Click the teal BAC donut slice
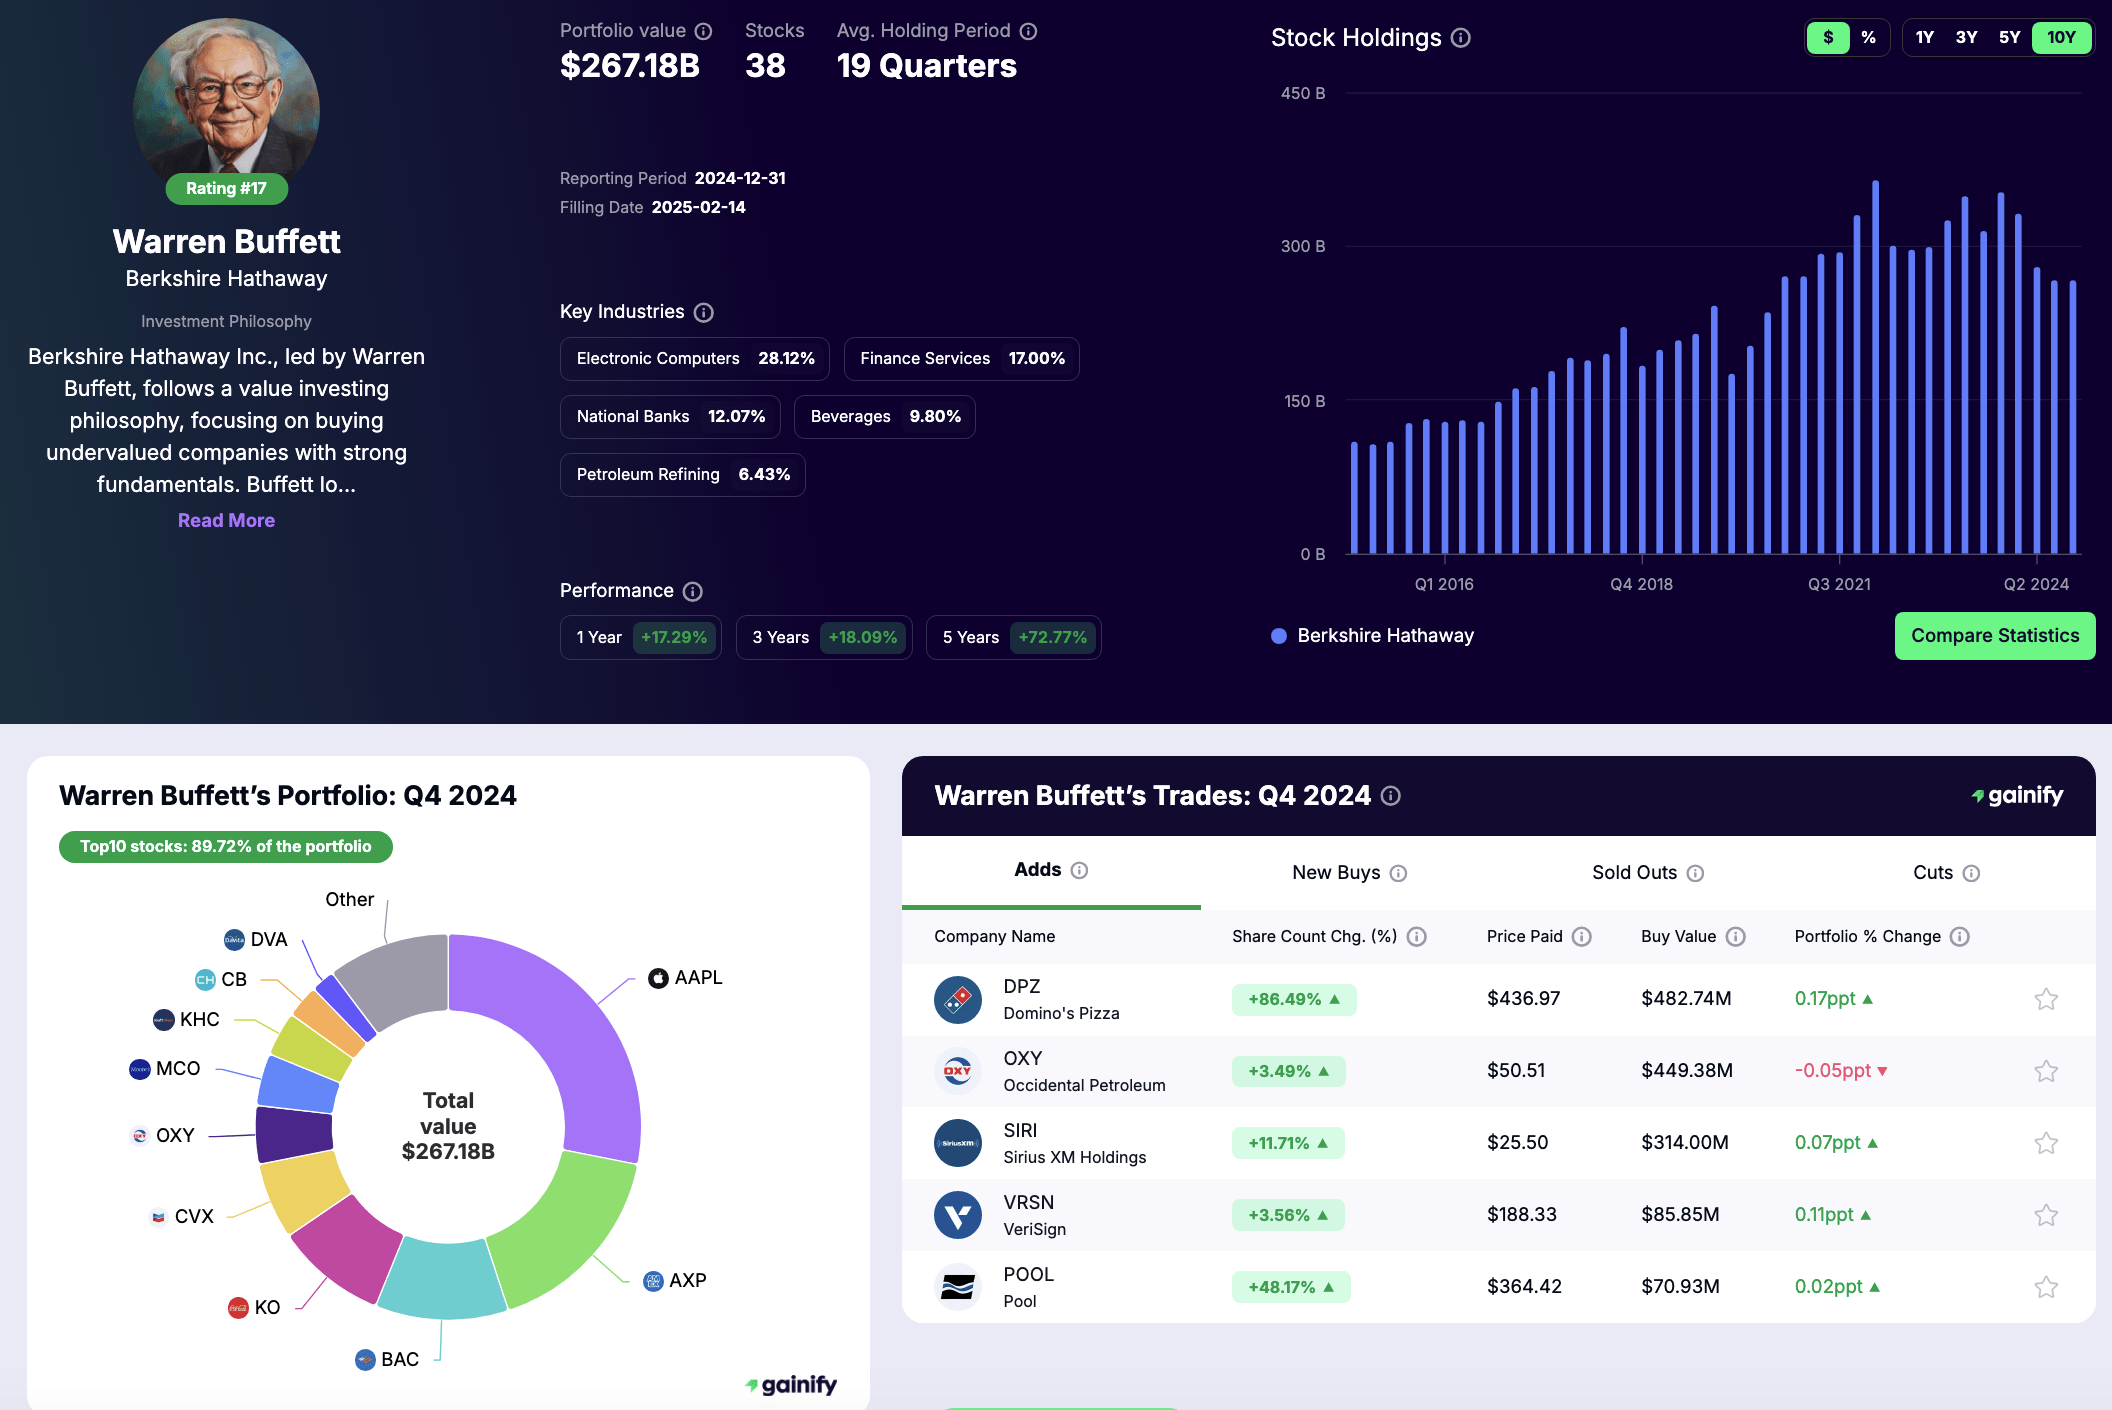The height and width of the screenshot is (1410, 2112). coord(443,1279)
